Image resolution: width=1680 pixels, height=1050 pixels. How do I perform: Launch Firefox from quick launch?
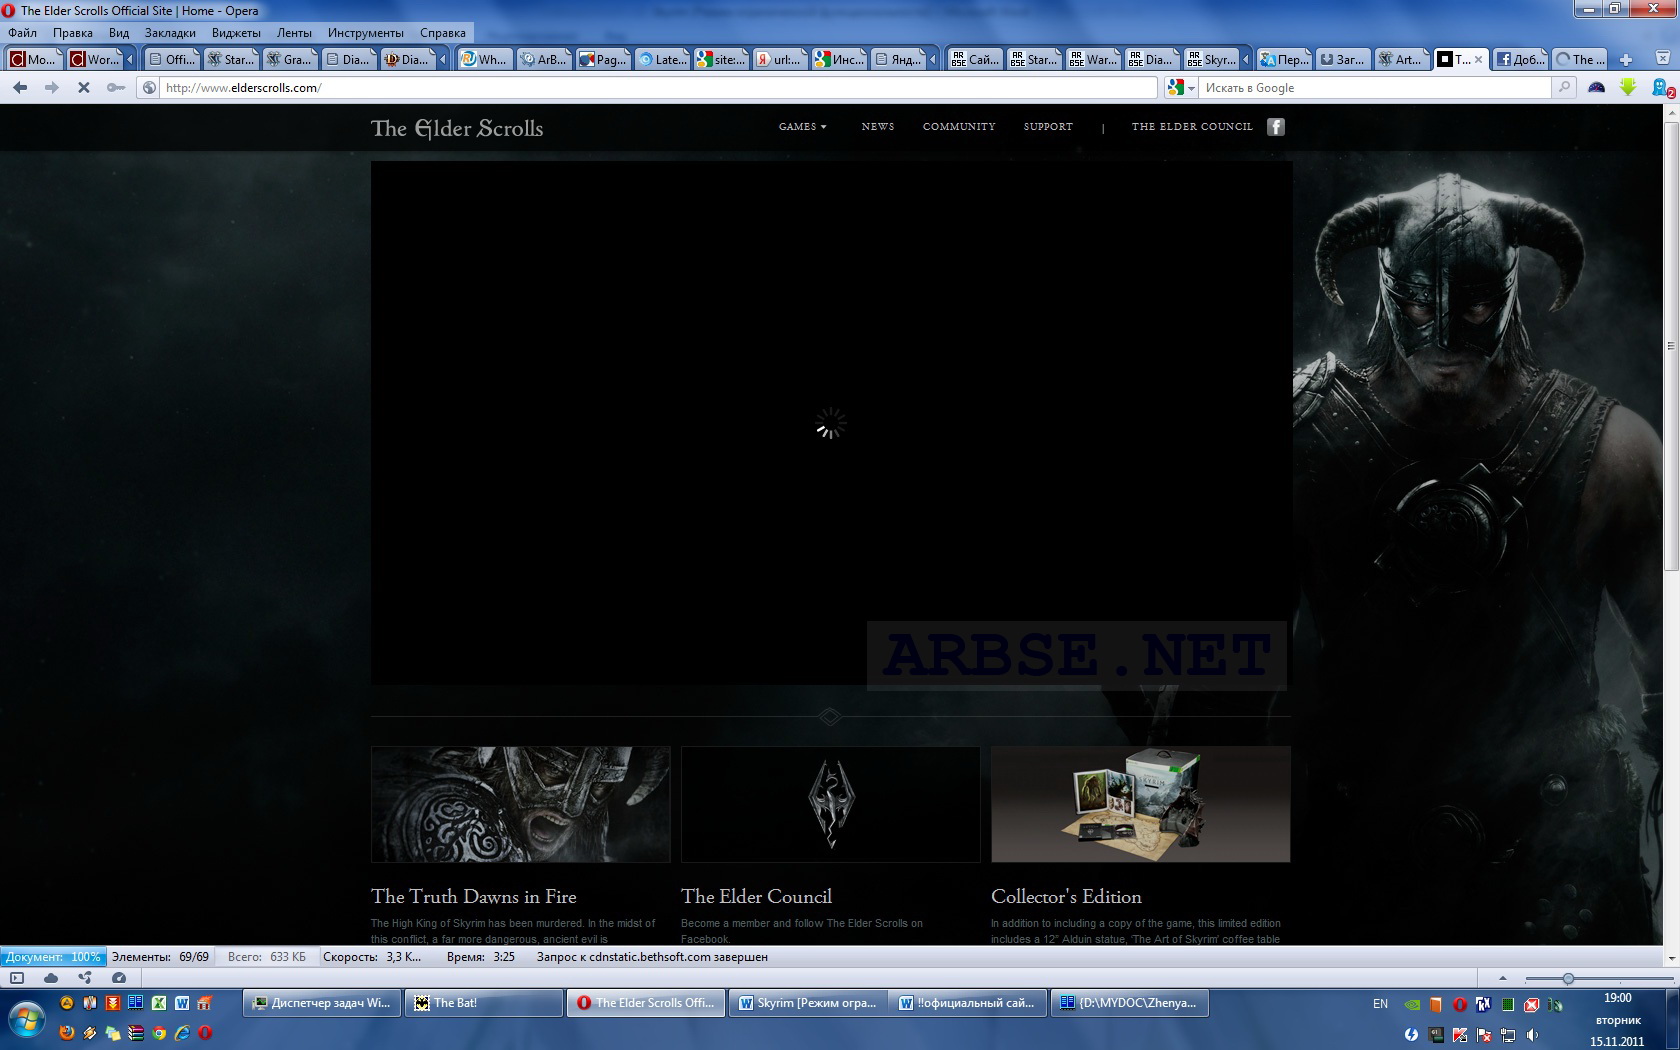click(66, 1033)
